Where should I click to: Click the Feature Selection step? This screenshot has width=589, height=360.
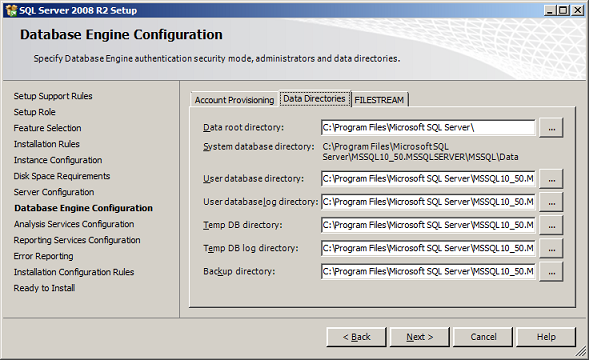(x=47, y=128)
